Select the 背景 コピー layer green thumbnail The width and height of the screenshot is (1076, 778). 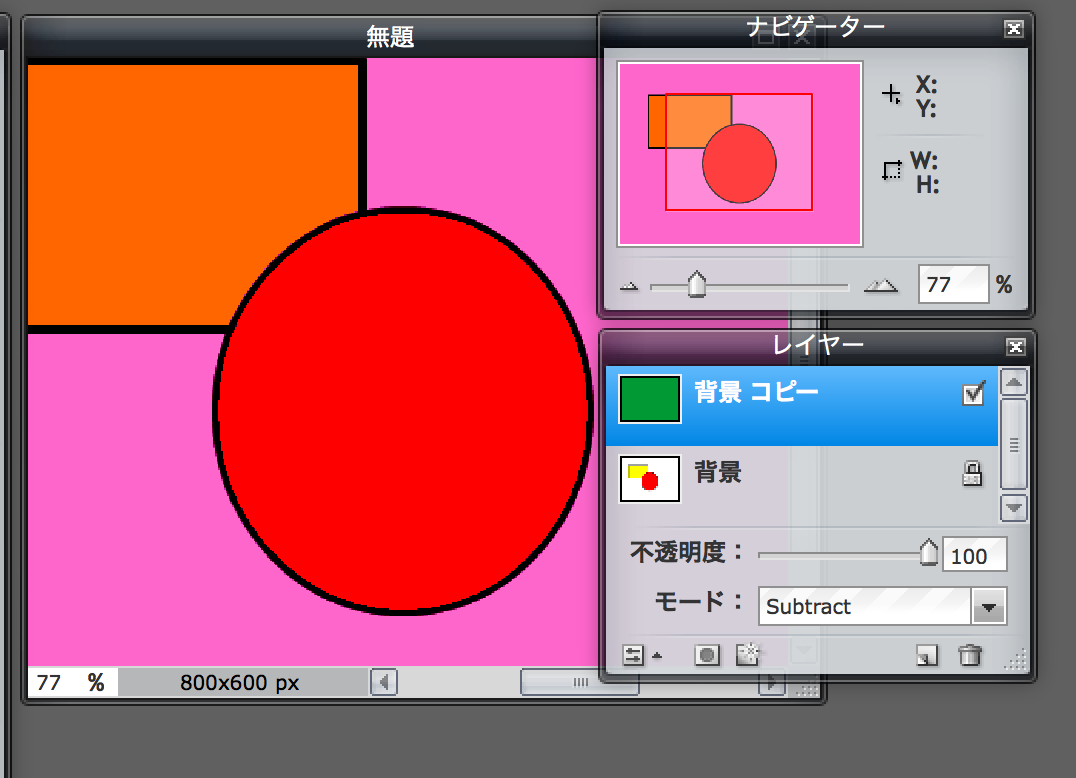pyautogui.click(x=650, y=399)
